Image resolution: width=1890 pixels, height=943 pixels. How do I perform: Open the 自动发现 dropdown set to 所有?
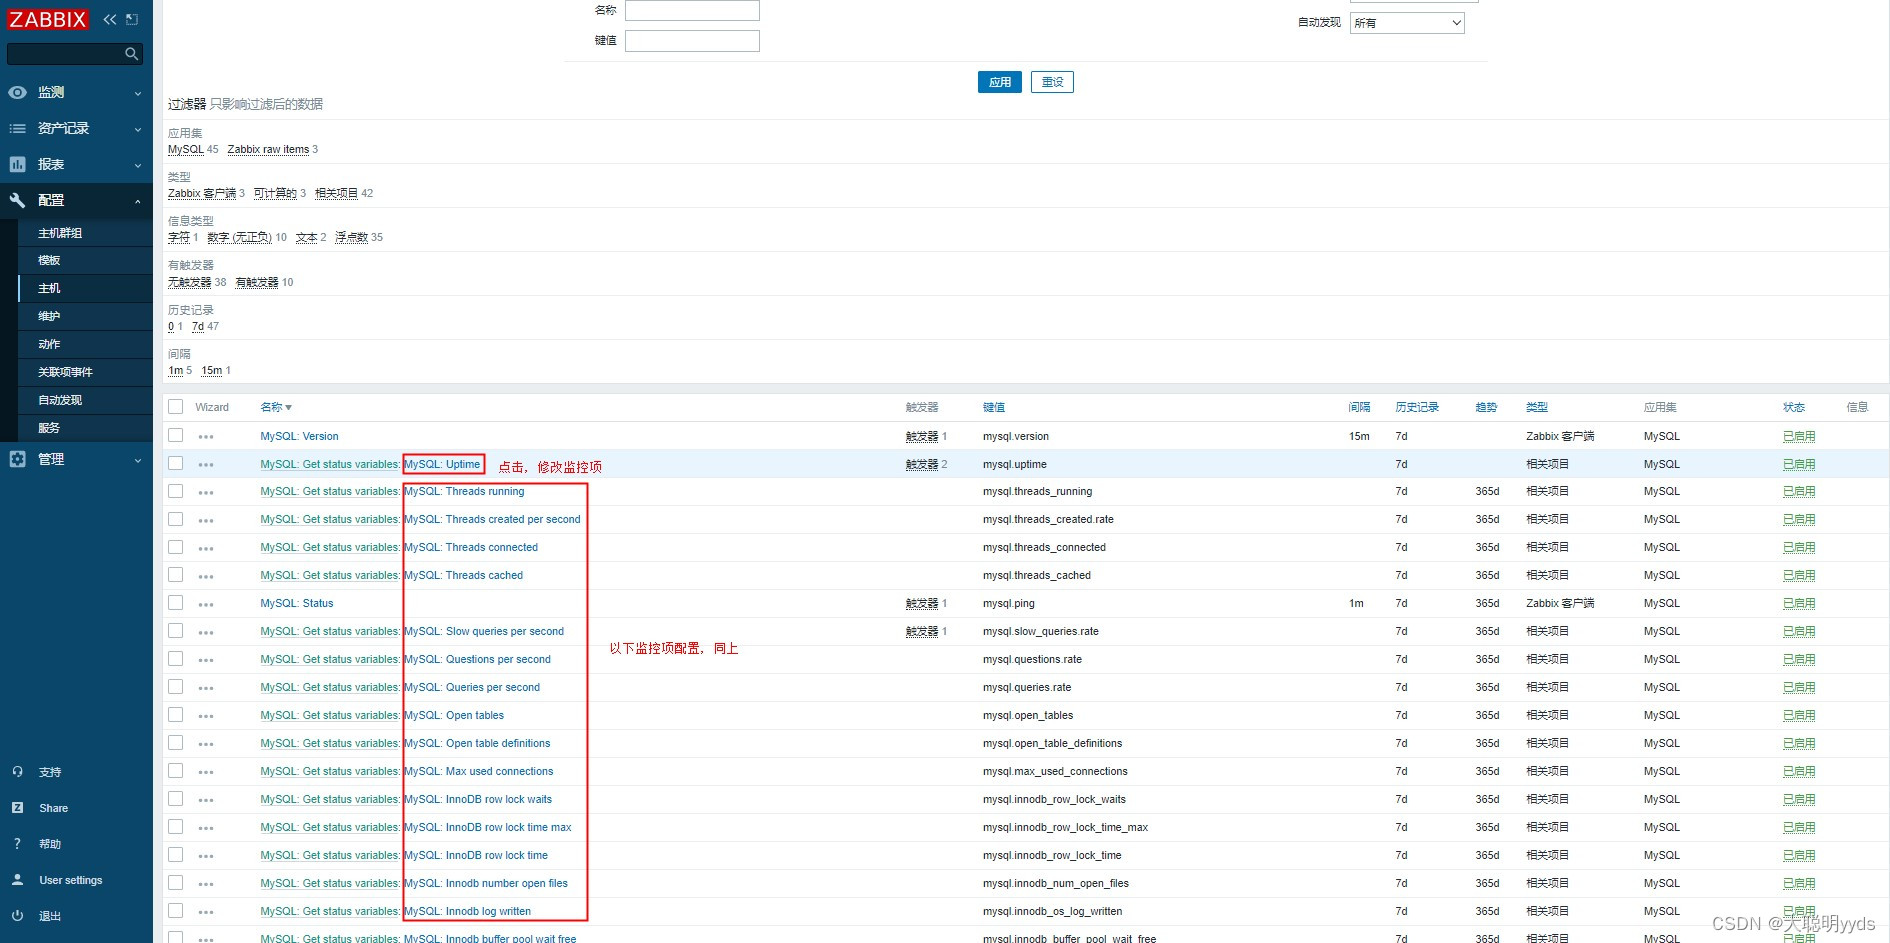coord(1407,23)
